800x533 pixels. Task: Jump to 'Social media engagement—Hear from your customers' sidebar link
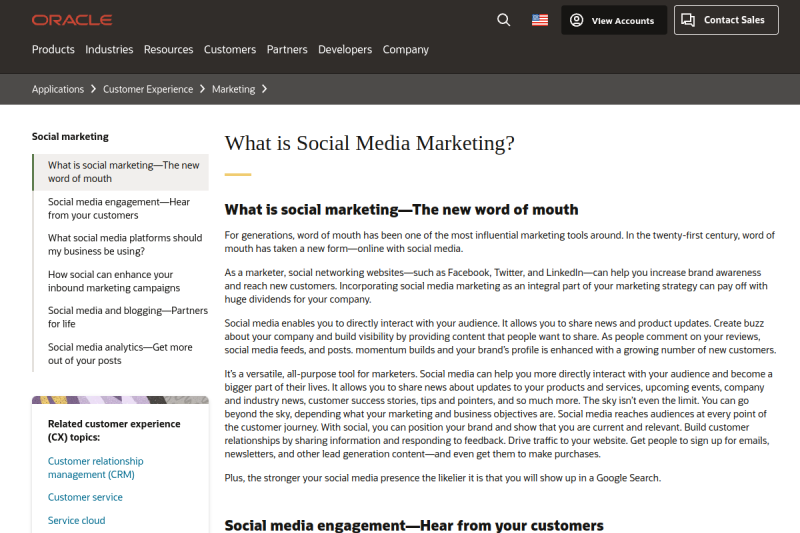119,209
